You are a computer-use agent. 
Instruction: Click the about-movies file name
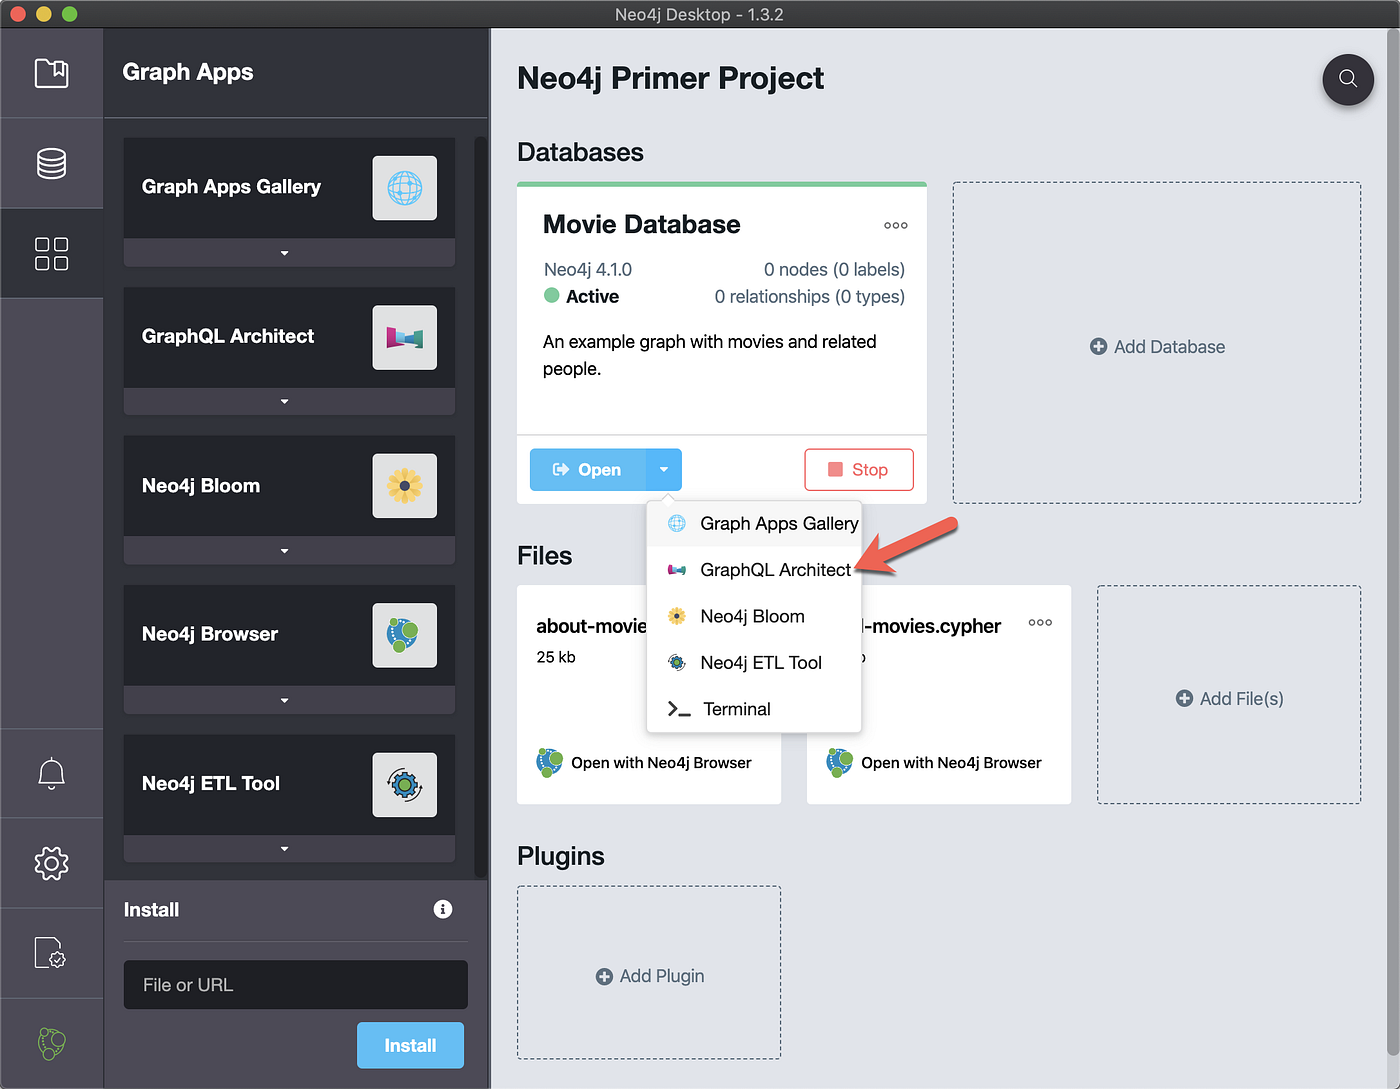pos(592,627)
